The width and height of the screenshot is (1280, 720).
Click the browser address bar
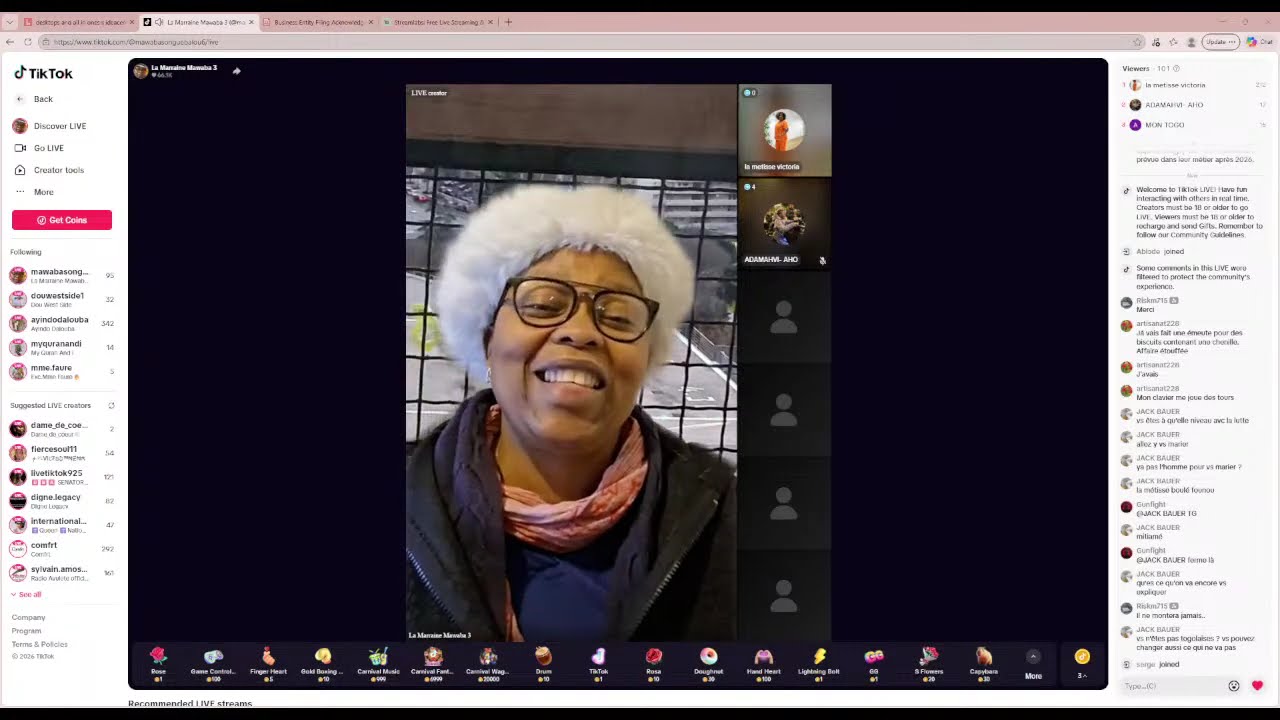pos(590,42)
